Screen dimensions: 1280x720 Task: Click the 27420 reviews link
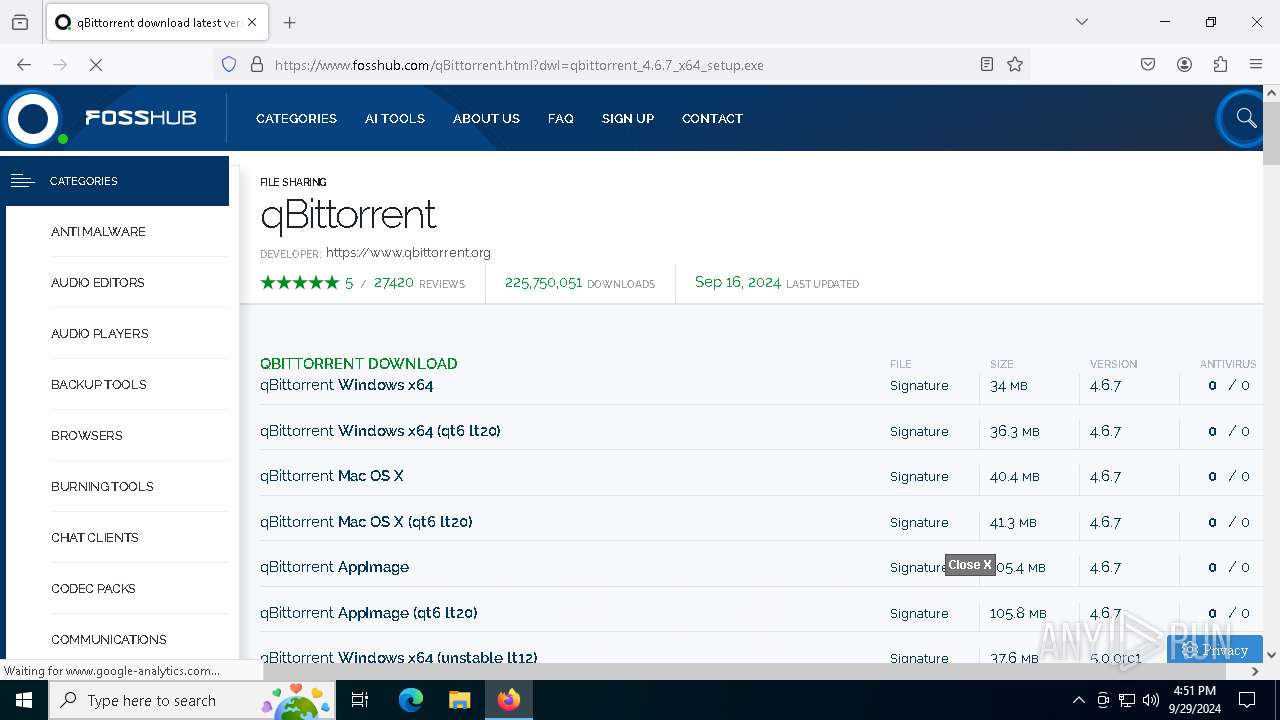coord(419,283)
